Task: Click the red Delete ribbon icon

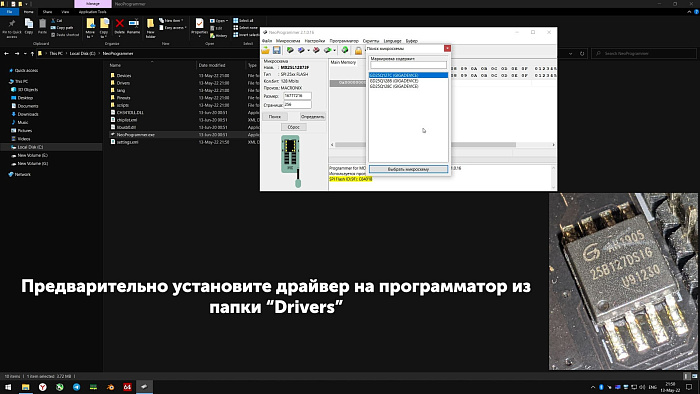Action: tap(120, 26)
